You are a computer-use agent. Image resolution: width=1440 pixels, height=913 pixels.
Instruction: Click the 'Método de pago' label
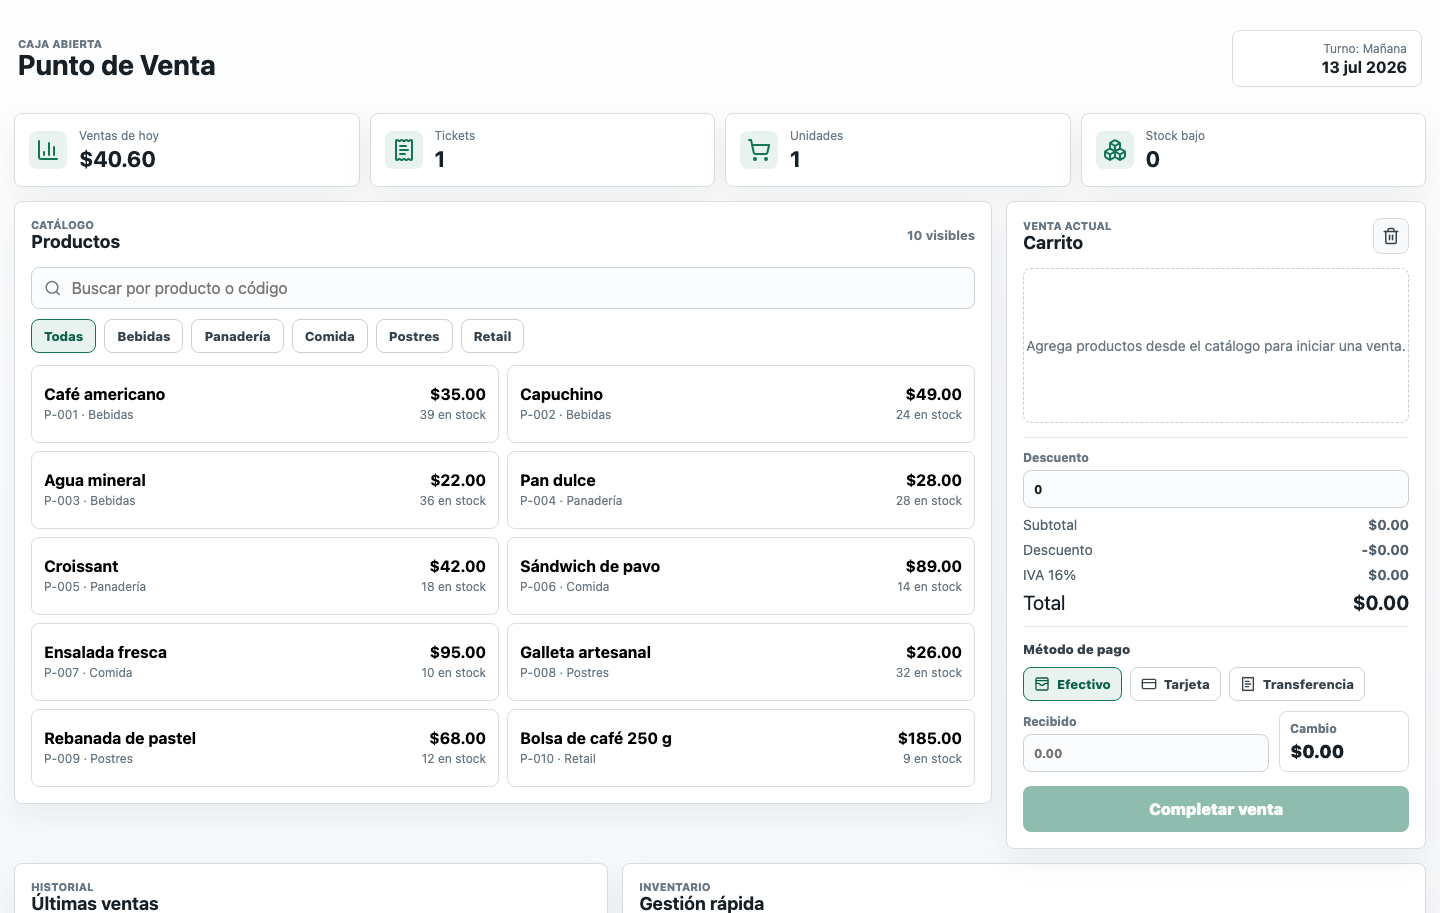coord(1076,650)
